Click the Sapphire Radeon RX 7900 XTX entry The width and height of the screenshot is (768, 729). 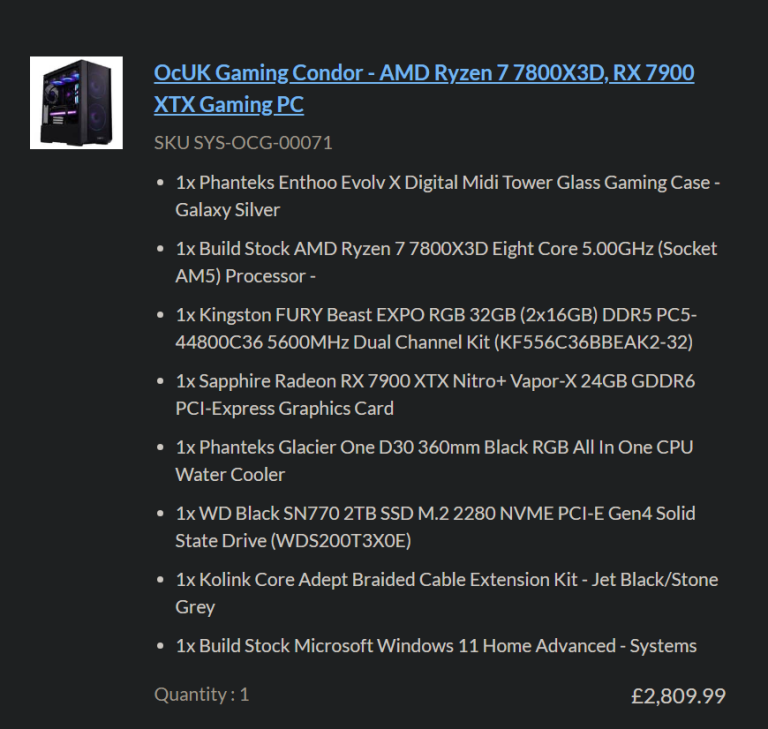coord(435,394)
